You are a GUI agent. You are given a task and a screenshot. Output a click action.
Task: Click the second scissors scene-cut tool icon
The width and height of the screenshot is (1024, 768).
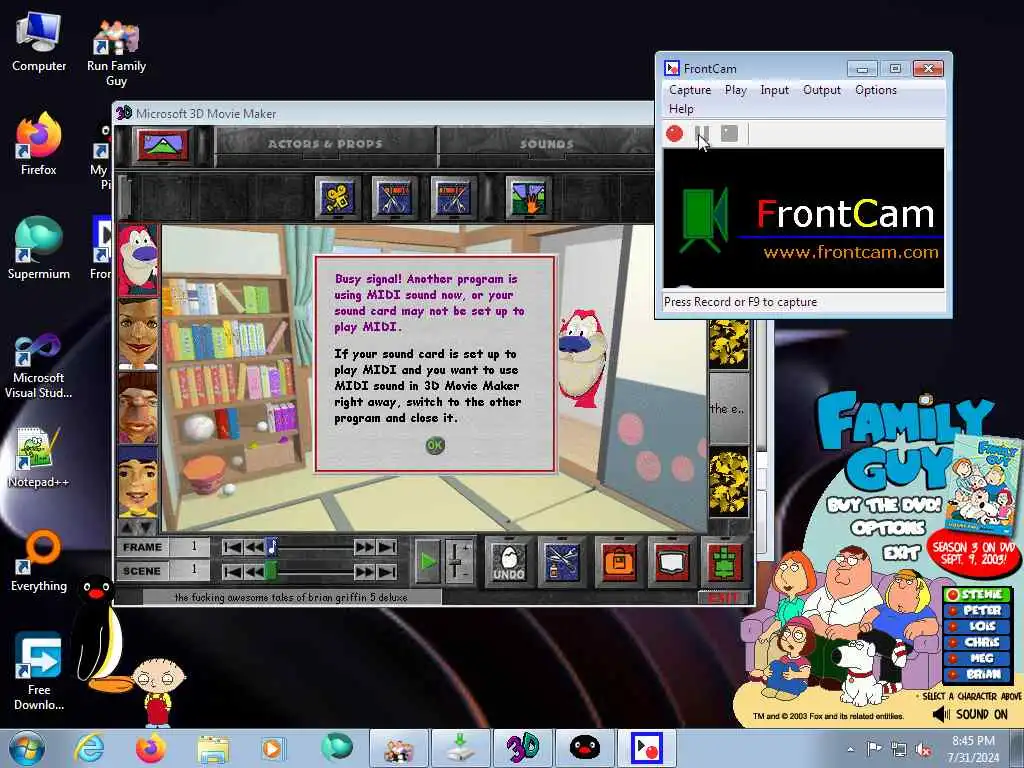[453, 198]
